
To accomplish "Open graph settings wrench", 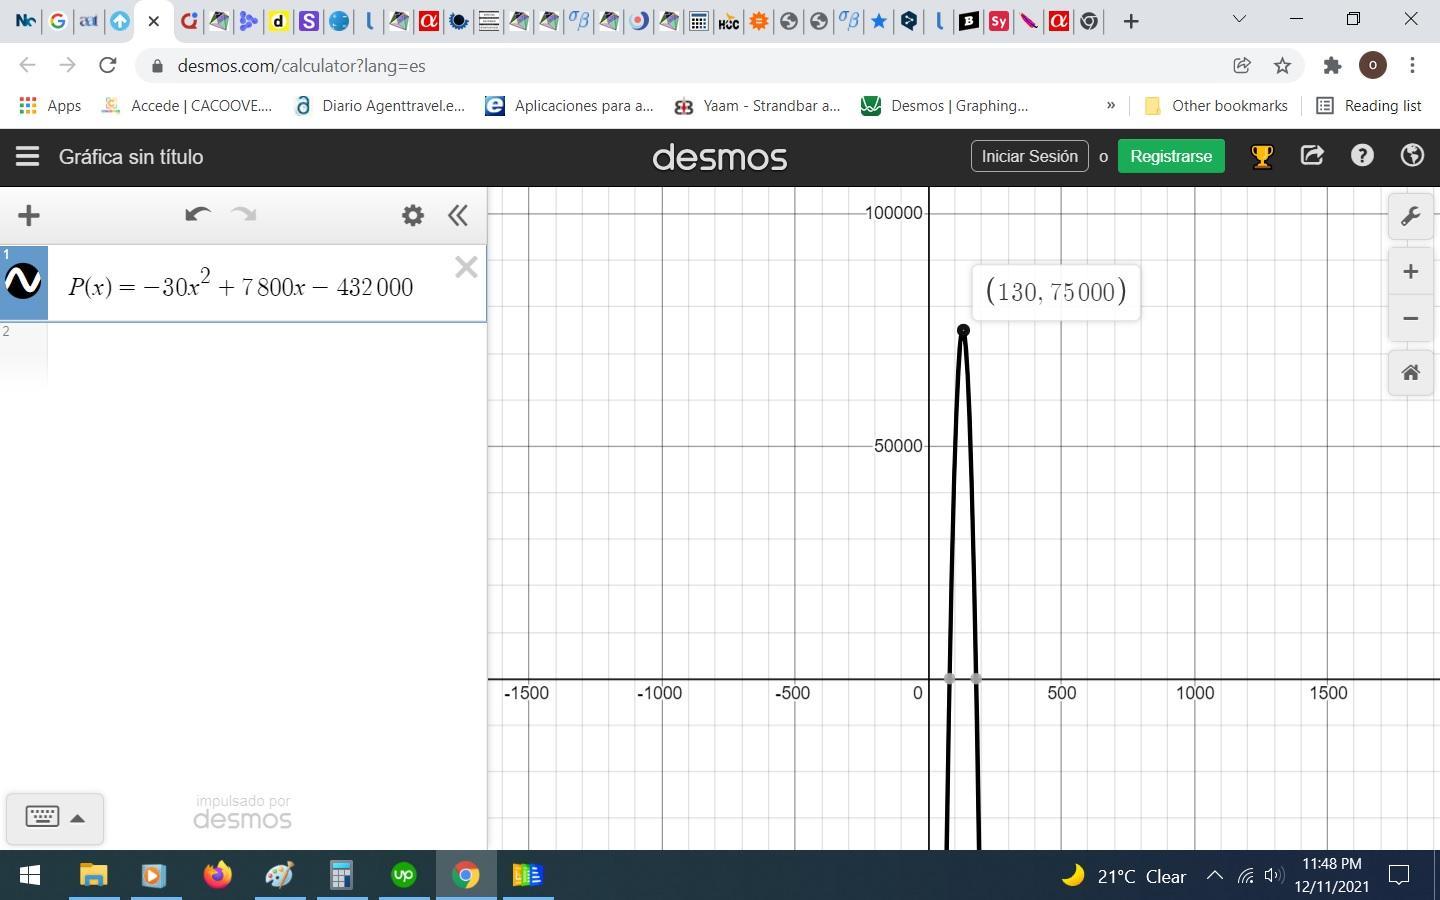I will click(1410, 217).
